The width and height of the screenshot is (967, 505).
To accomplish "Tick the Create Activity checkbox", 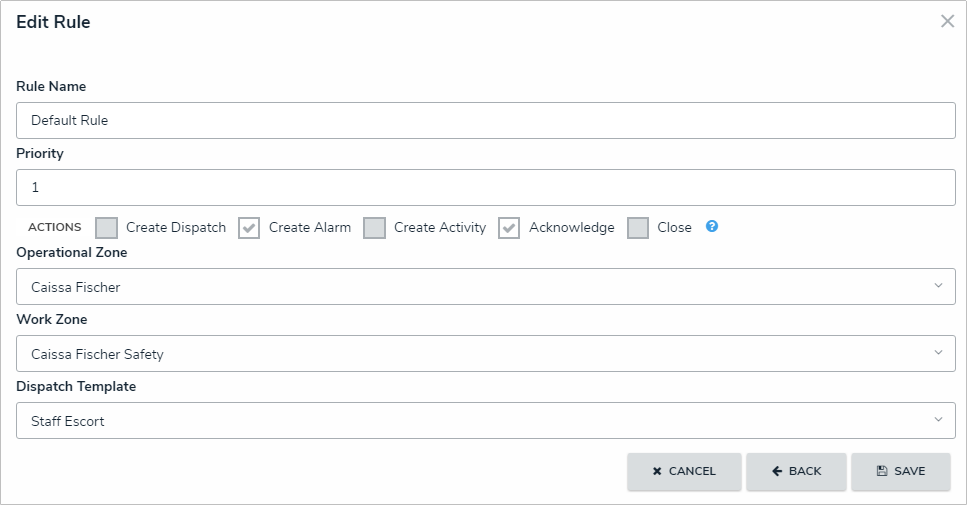I will click(374, 228).
